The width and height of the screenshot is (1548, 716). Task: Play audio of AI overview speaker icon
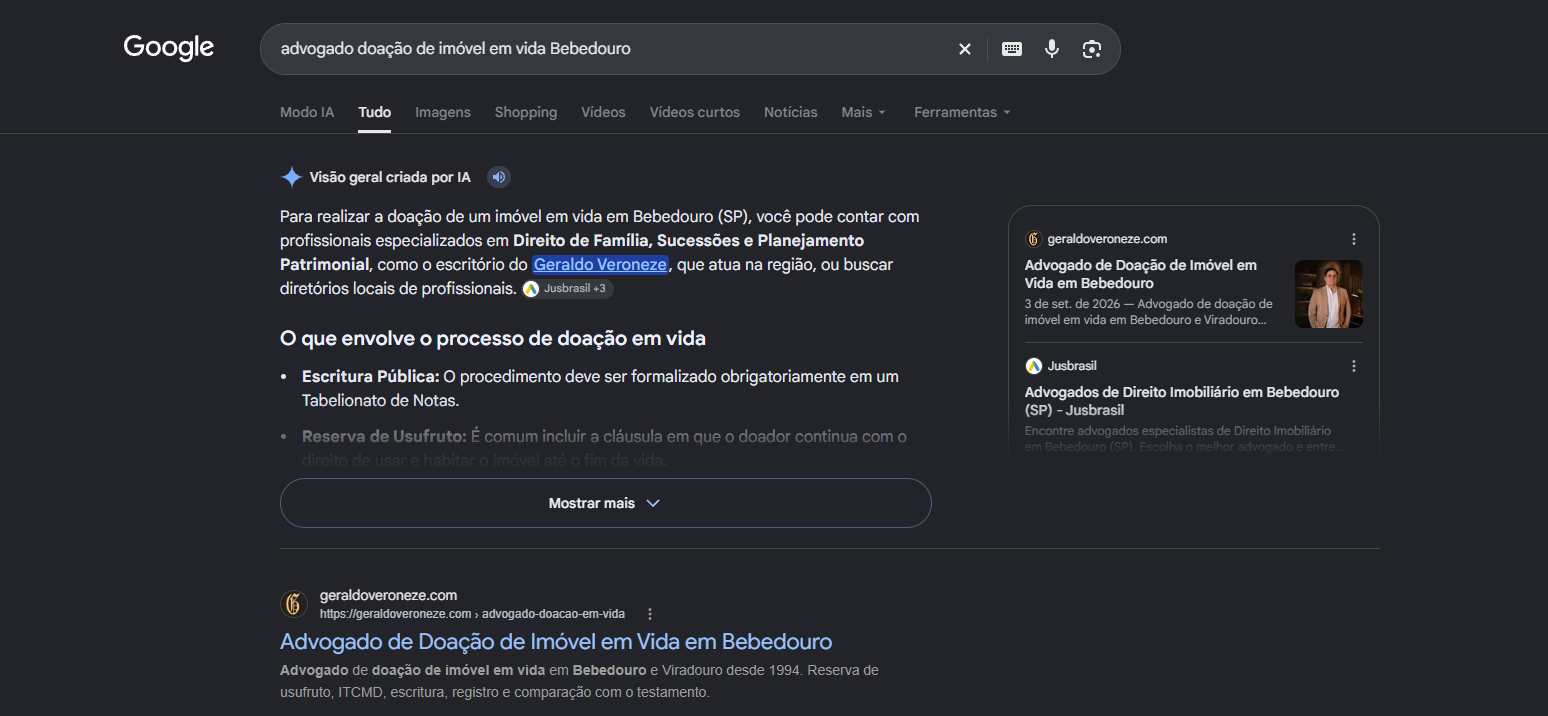(x=499, y=177)
